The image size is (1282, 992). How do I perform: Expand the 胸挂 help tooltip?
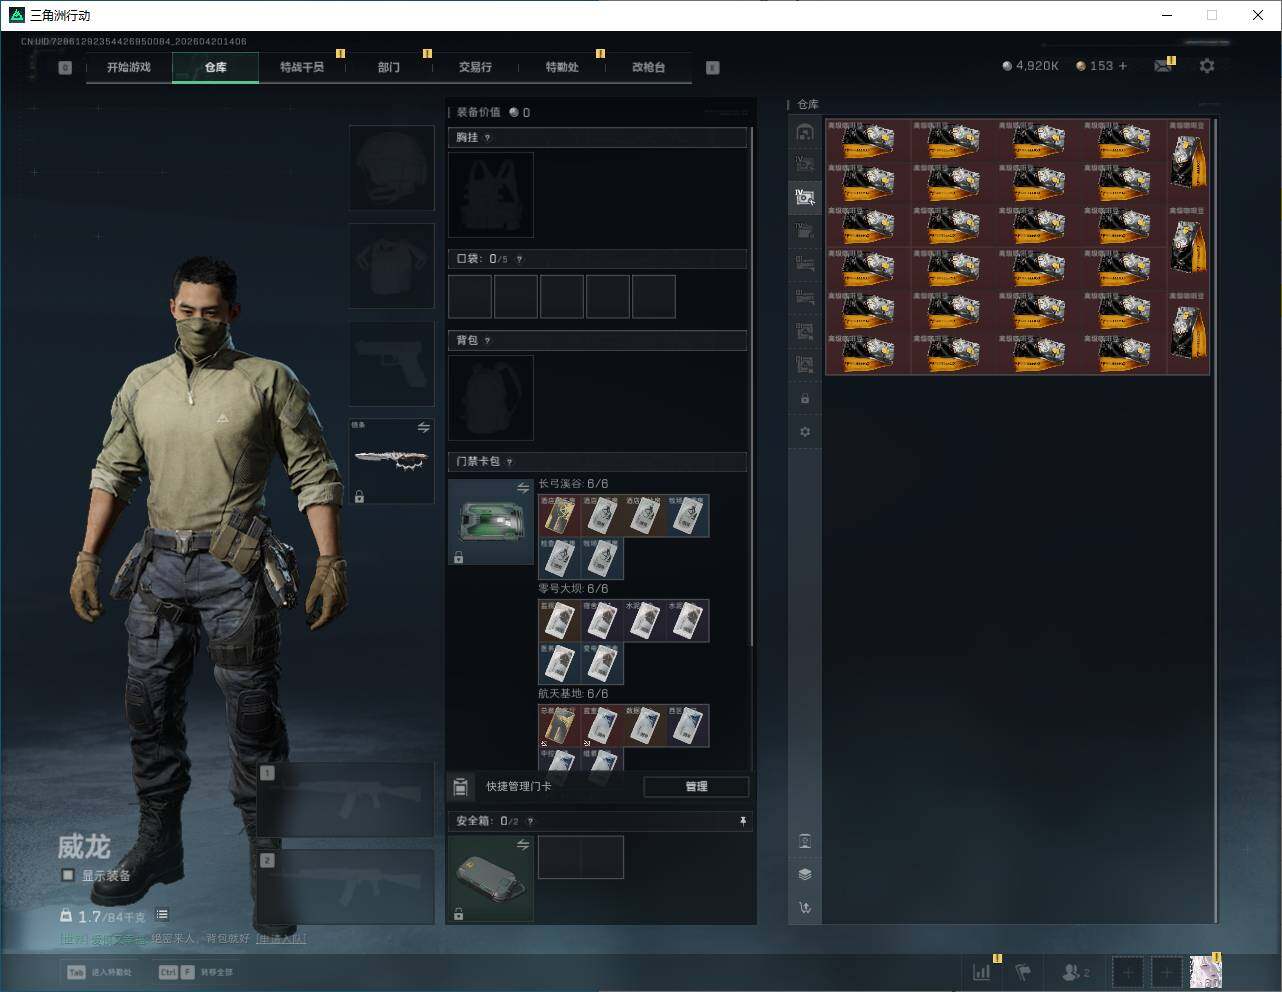tap(488, 138)
